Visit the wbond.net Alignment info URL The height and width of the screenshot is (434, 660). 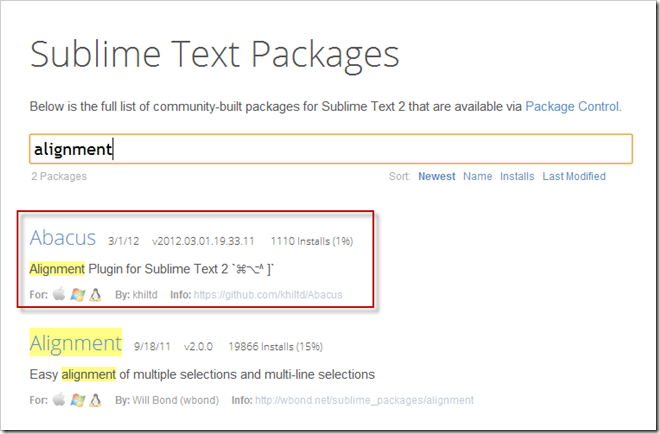click(364, 400)
